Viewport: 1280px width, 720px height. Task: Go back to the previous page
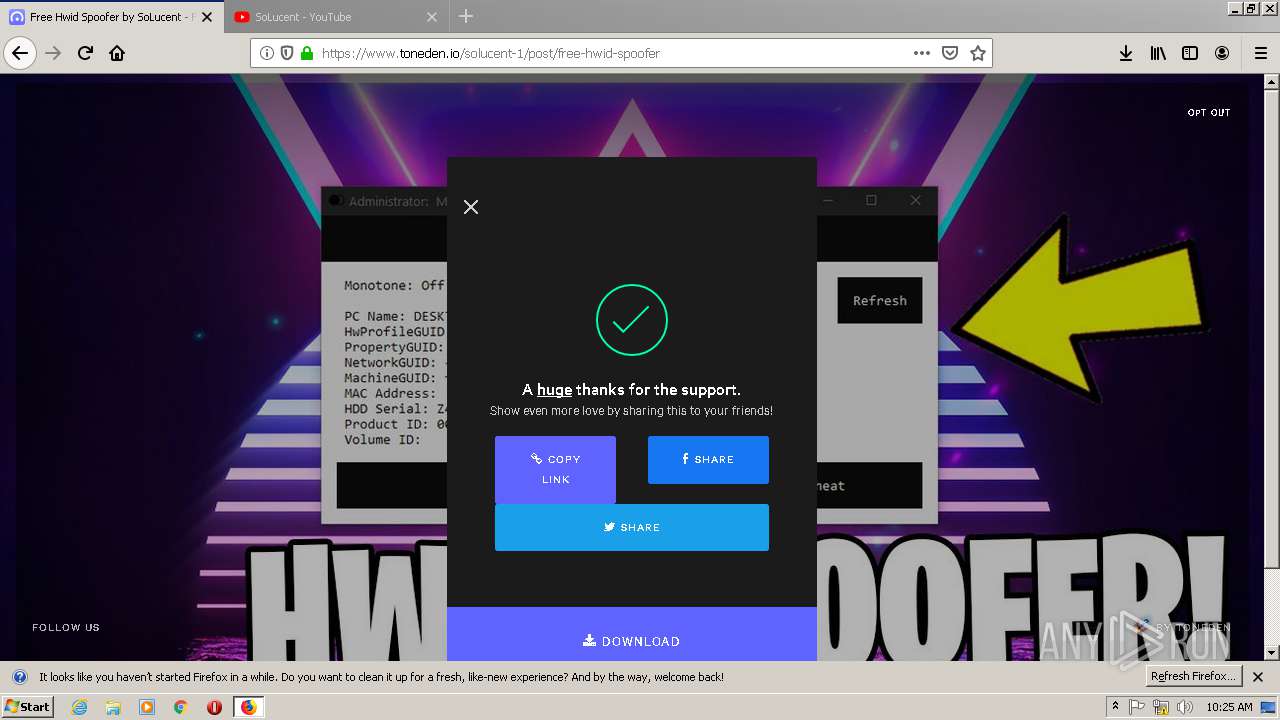click(x=20, y=53)
